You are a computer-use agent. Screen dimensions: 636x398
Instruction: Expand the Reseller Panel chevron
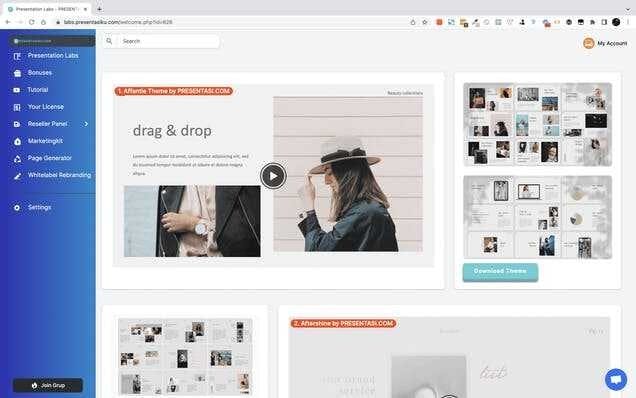(x=86, y=124)
